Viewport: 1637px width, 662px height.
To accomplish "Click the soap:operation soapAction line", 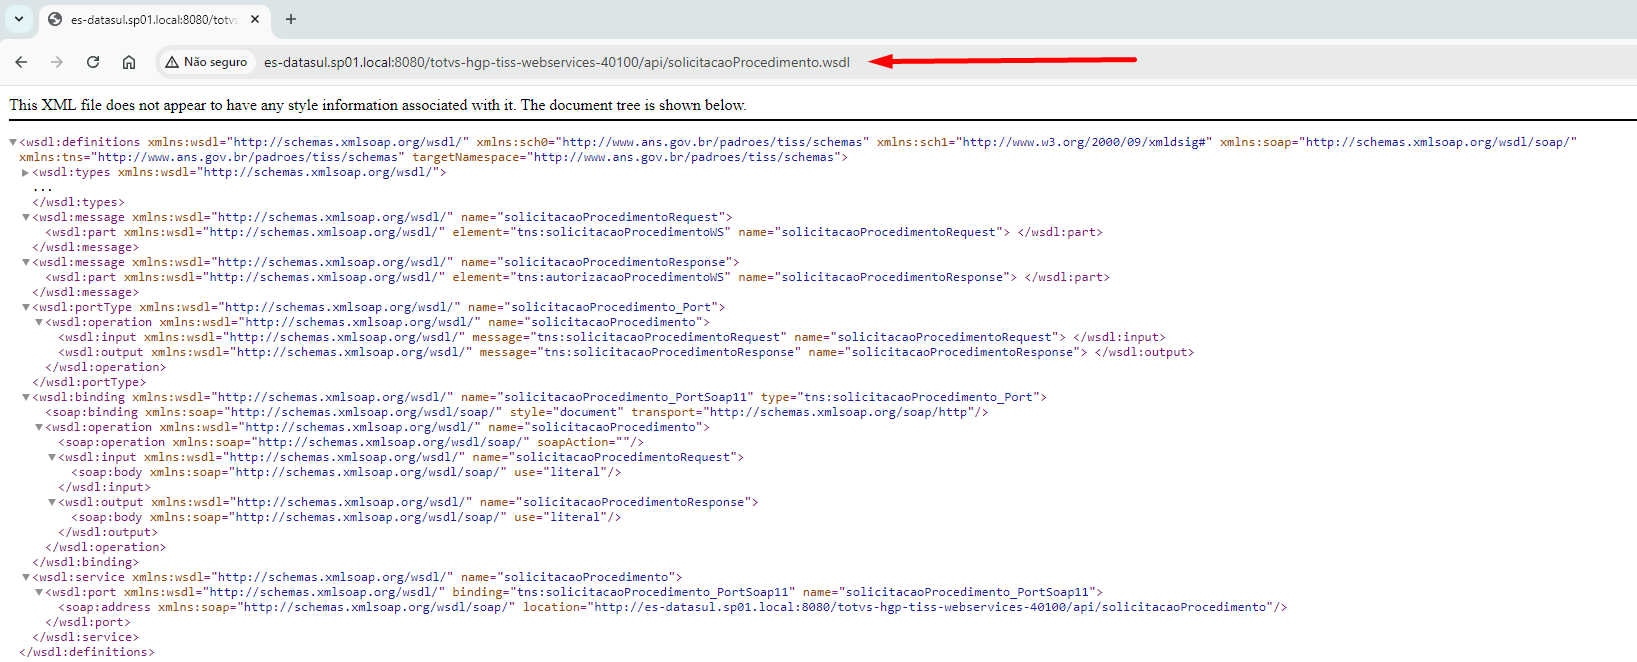I will click(x=351, y=442).
